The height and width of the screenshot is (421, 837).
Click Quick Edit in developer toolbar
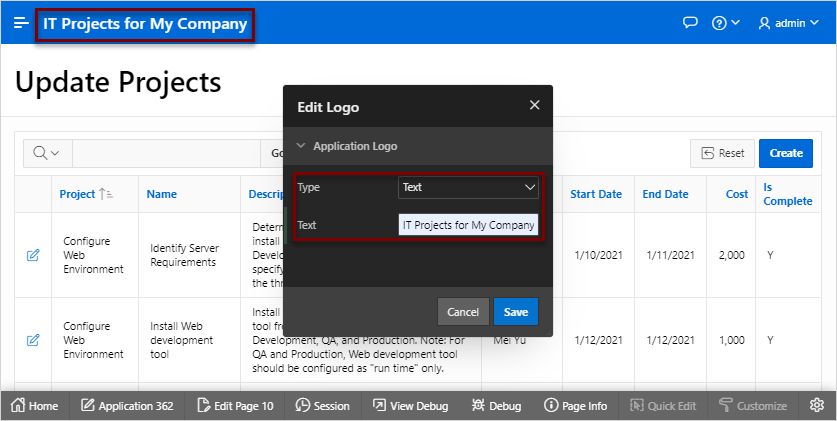663,406
